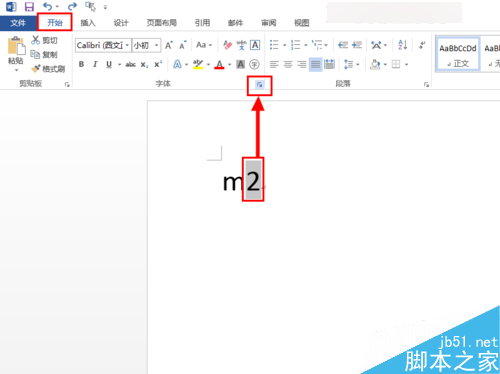Switch to the 开始 tab

coord(55,23)
